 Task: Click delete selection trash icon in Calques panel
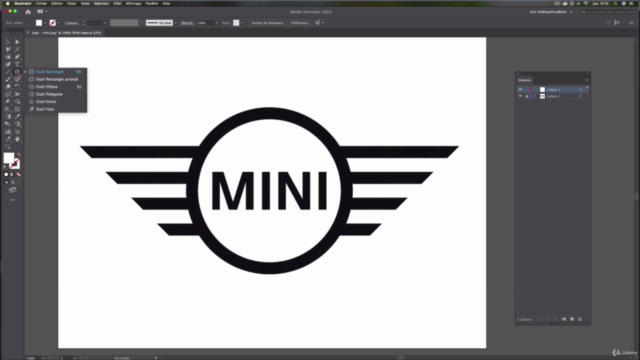pos(580,319)
